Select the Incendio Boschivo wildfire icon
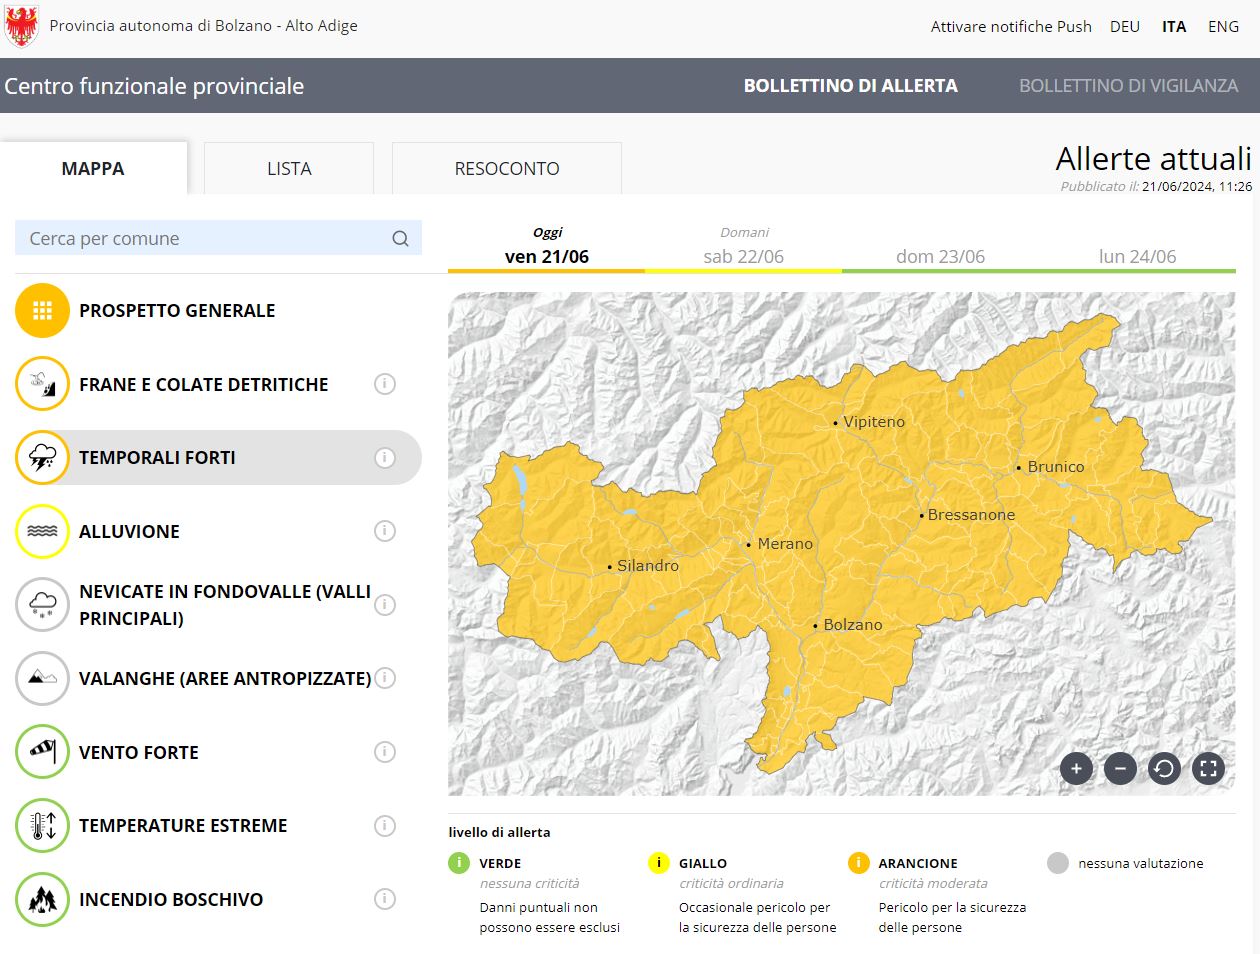 [x=40, y=899]
